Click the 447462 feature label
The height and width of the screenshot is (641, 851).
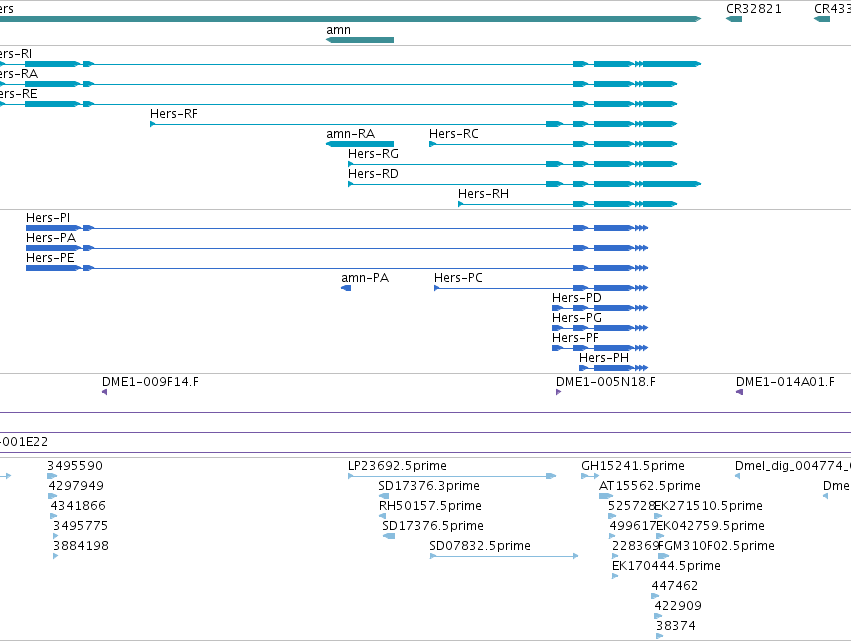(x=675, y=586)
